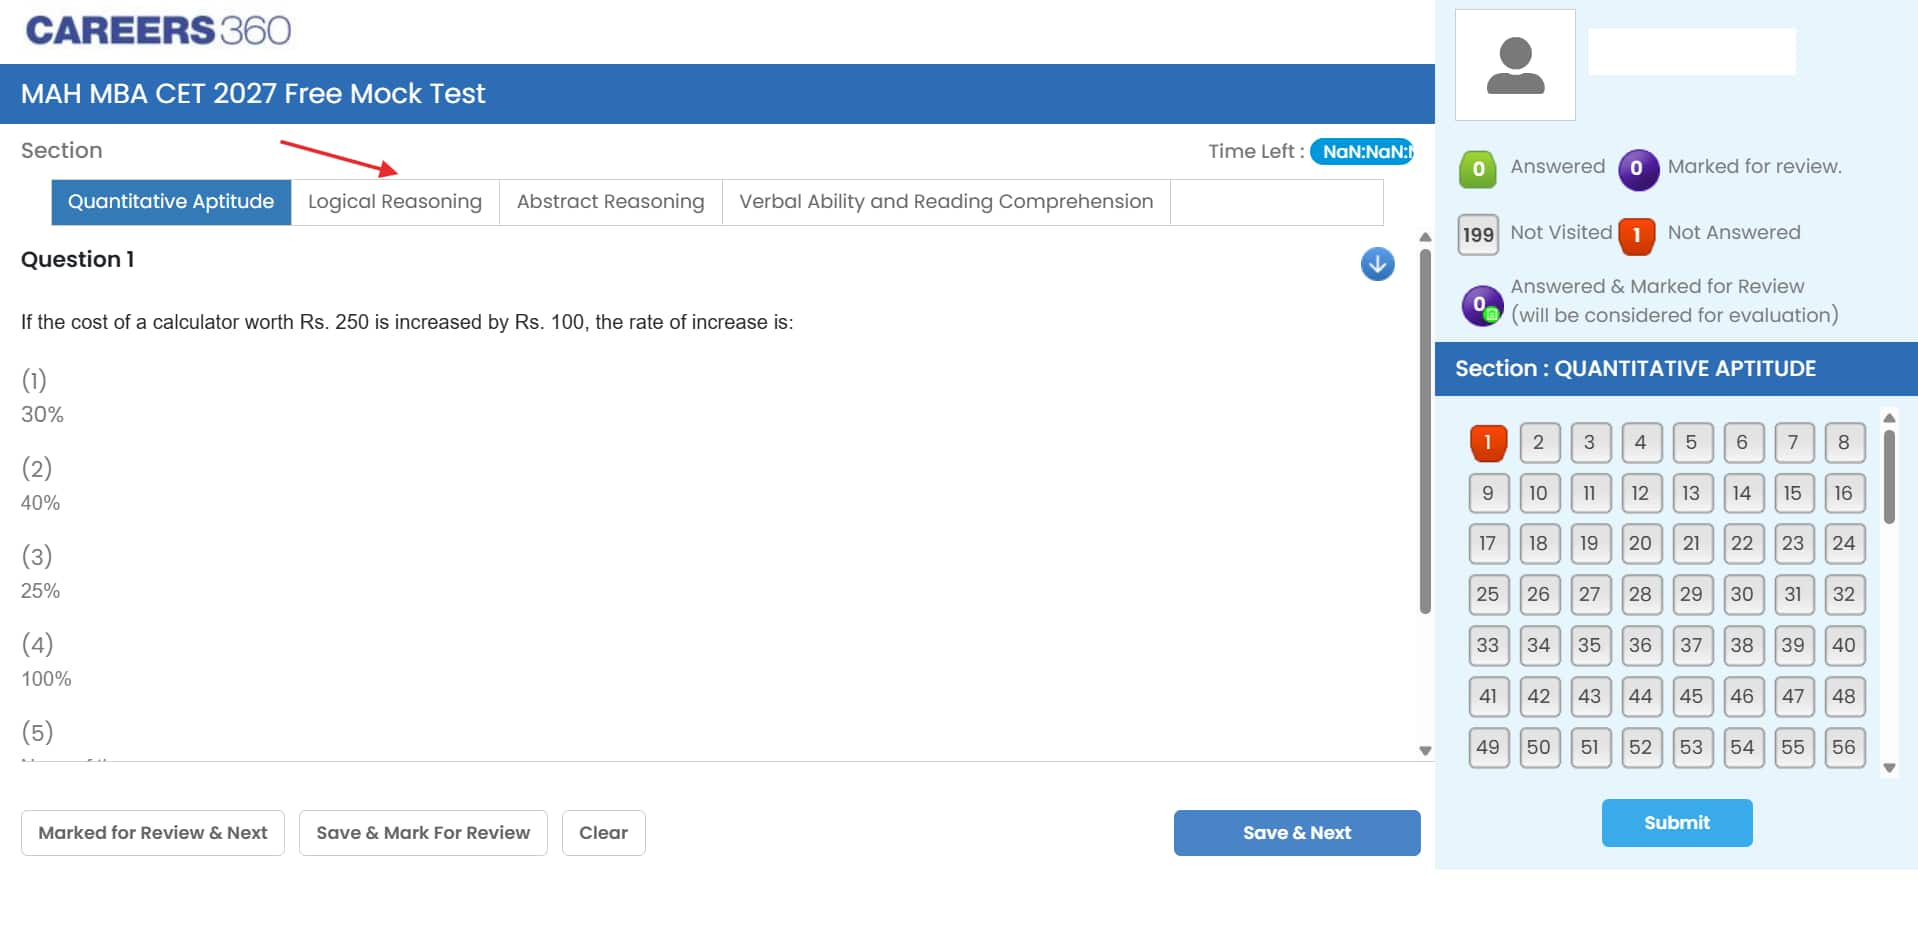The width and height of the screenshot is (1918, 935).
Task: Select question 42 in the palette
Action: 1539,696
